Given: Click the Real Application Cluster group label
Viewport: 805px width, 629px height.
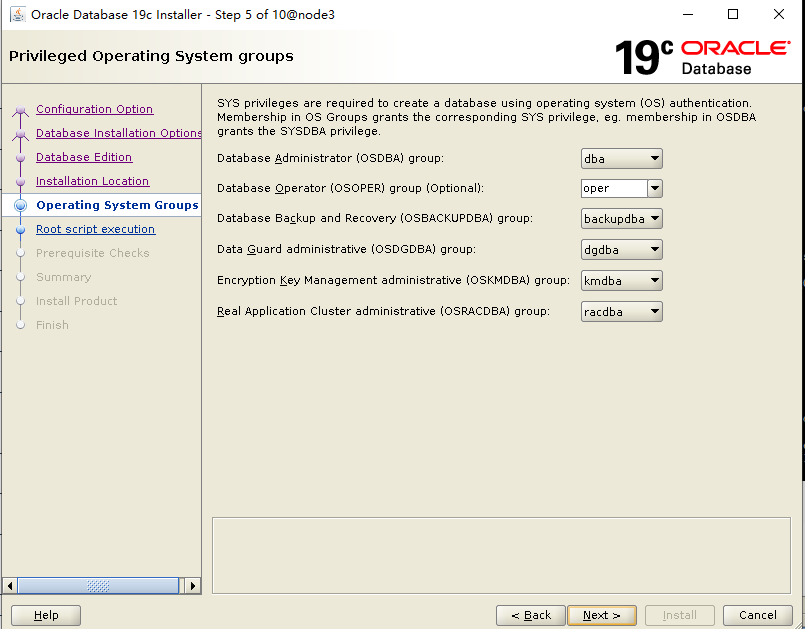Looking at the screenshot, I should (383, 311).
